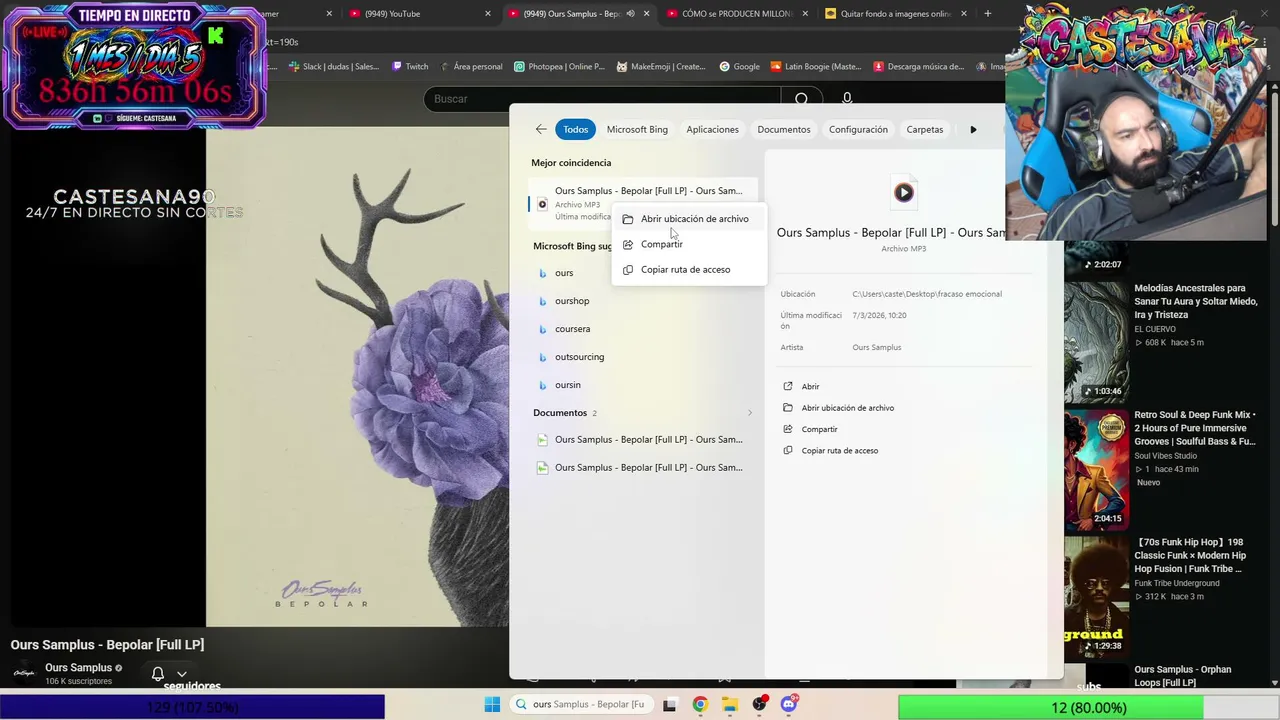
Task: Click the file location path in preview pane
Action: tap(927, 294)
